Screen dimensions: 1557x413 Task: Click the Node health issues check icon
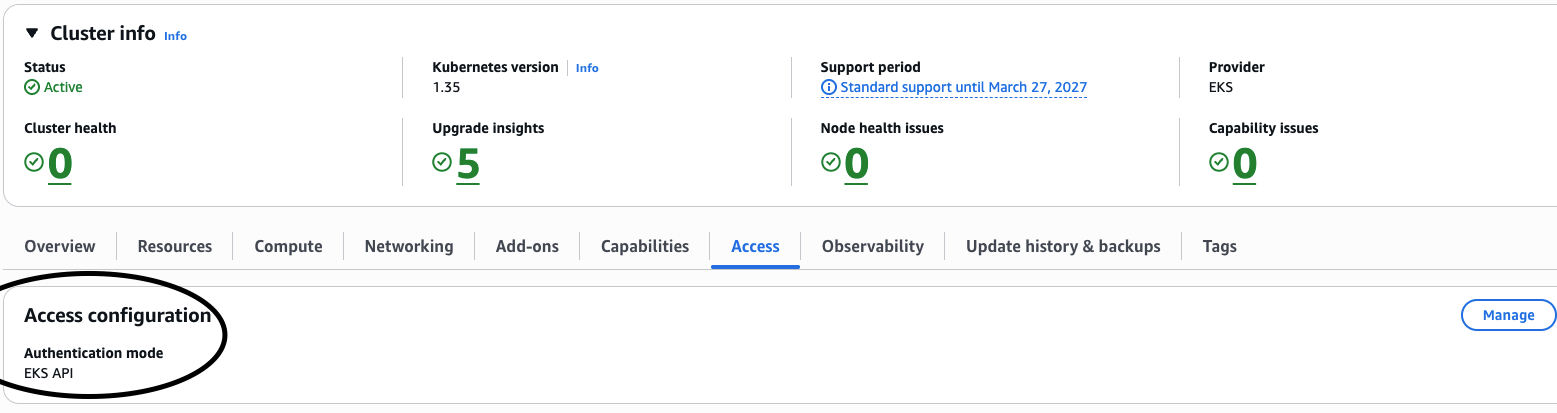point(831,162)
